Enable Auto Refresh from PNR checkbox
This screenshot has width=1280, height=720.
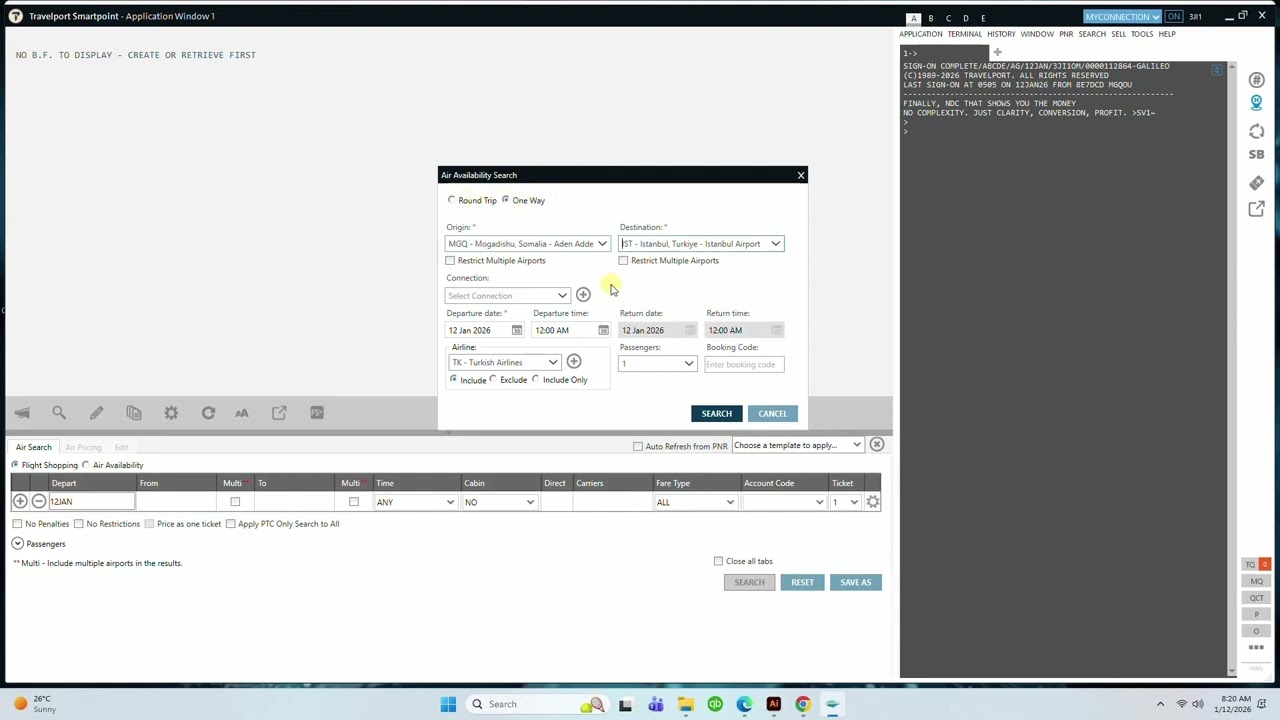pos(638,446)
